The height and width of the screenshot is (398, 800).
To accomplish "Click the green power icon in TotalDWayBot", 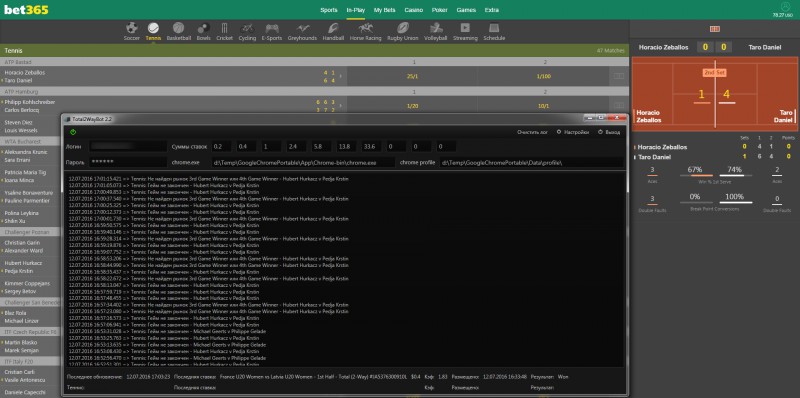I will tap(73, 132).
